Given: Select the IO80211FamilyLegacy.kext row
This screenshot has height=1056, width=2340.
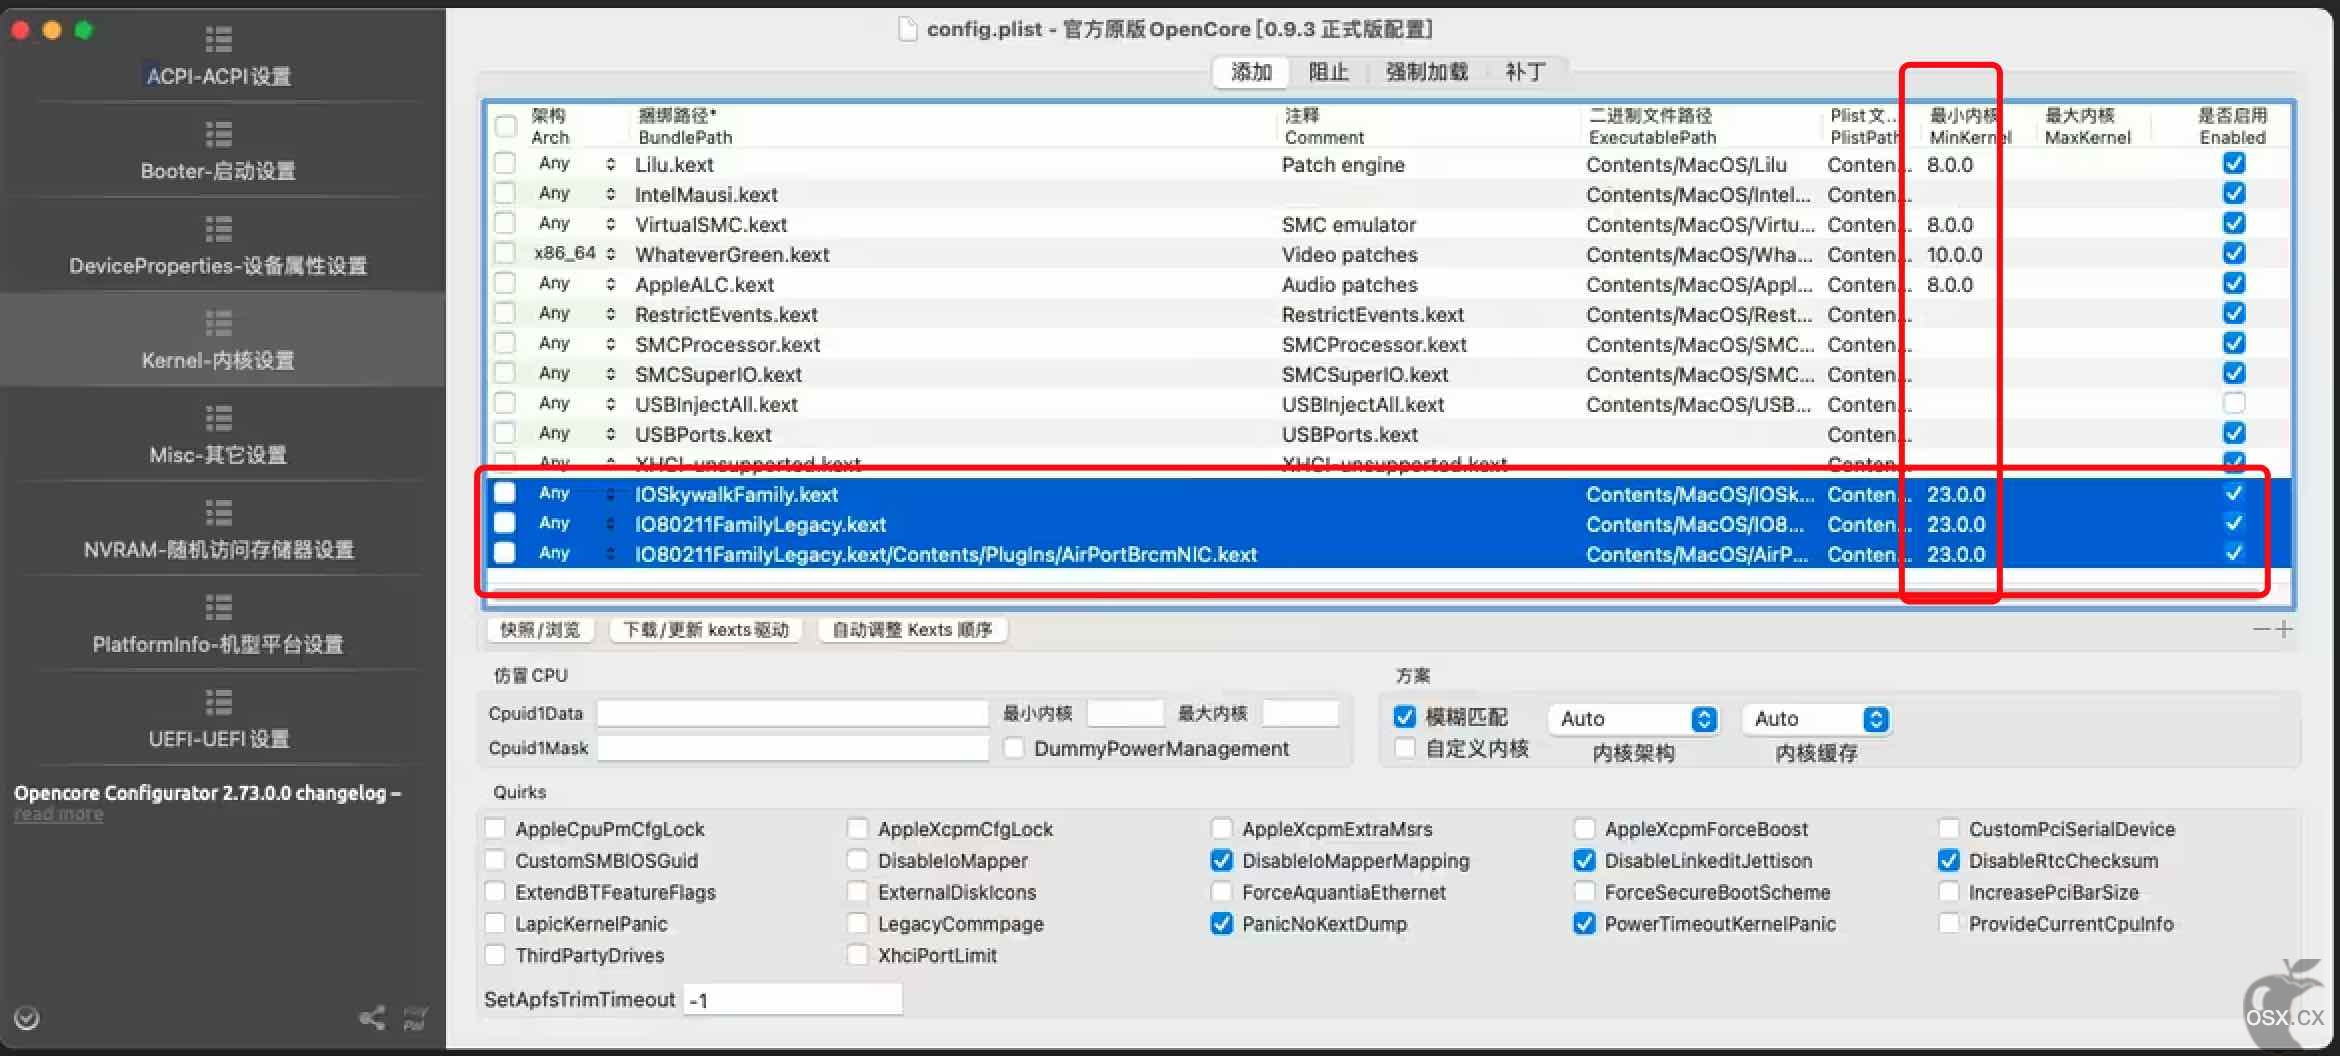Looking at the screenshot, I should click(1390, 524).
